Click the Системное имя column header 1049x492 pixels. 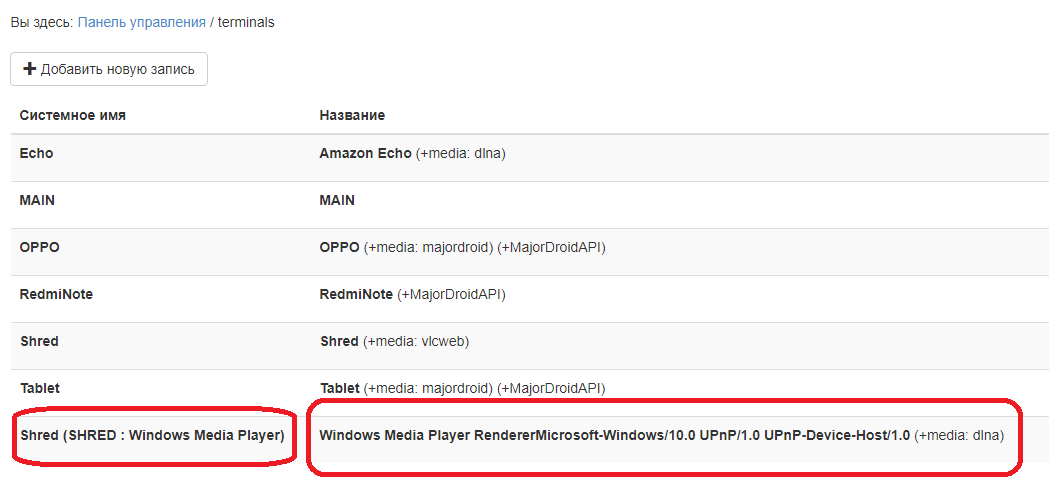pos(72,115)
